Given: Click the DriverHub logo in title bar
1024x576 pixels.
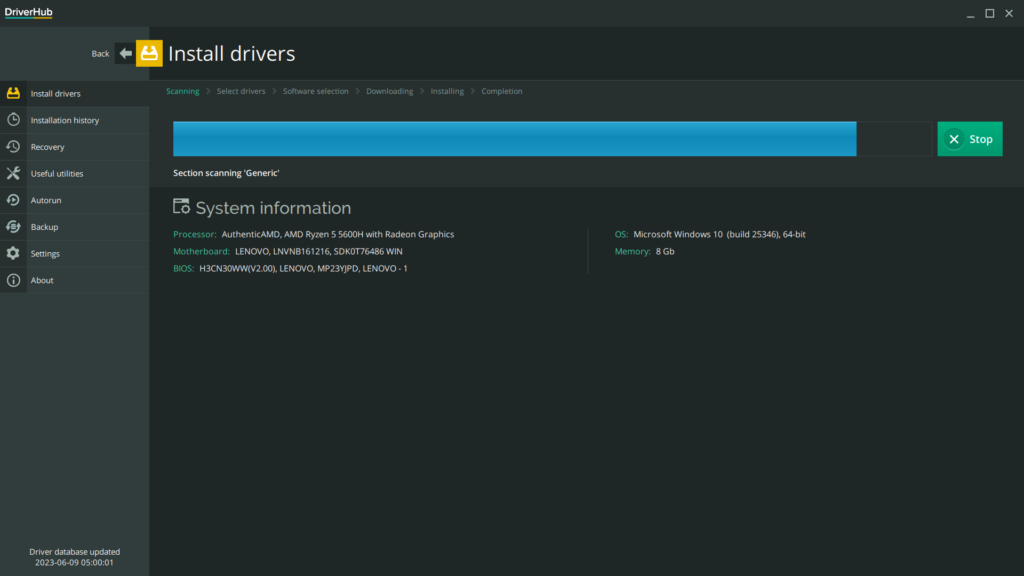Looking at the screenshot, I should [x=27, y=12].
